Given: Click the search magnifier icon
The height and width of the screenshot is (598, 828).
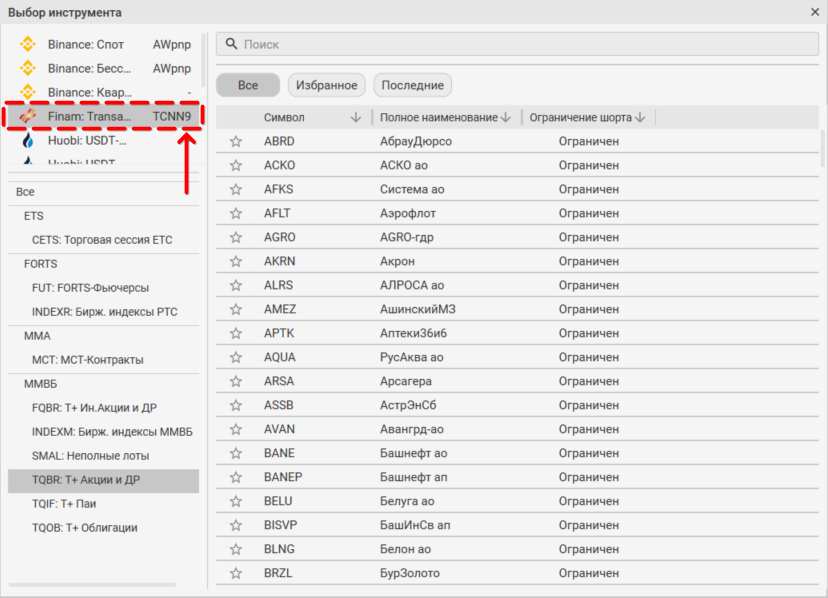Looking at the screenshot, I should coord(231,44).
